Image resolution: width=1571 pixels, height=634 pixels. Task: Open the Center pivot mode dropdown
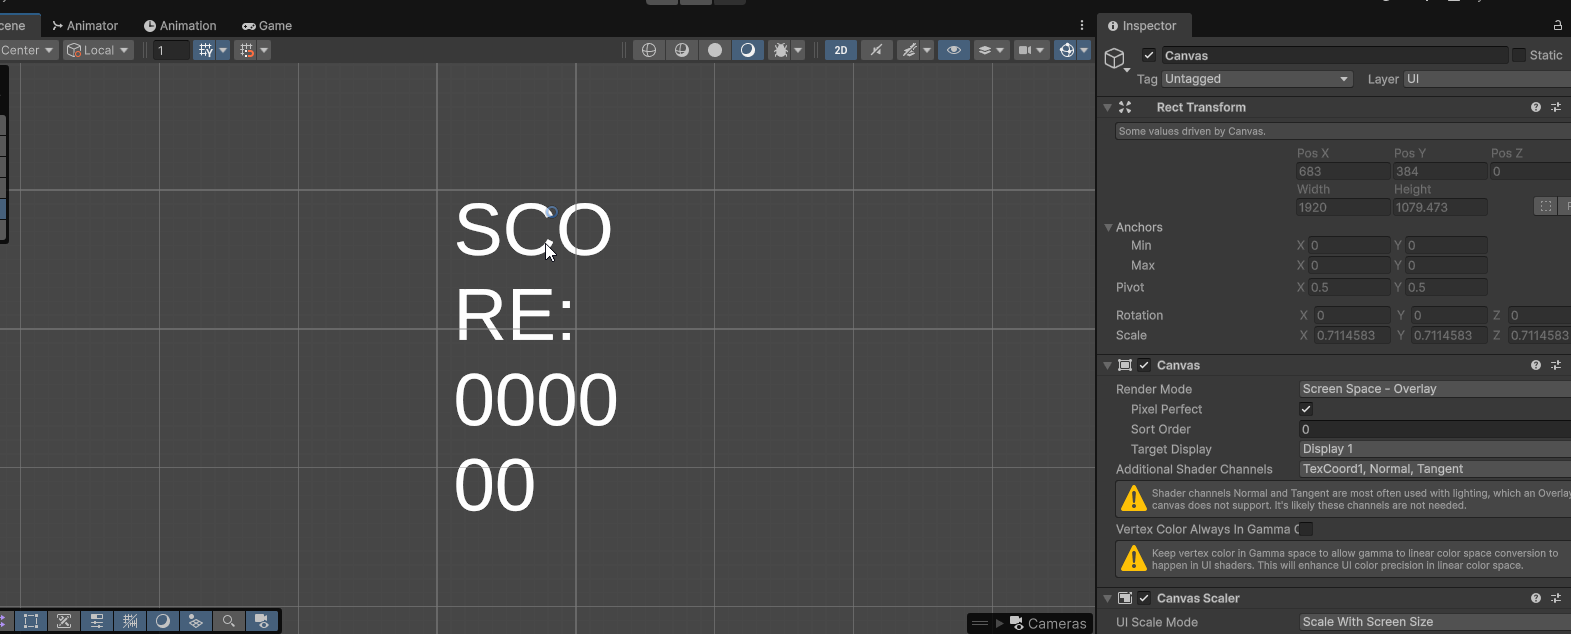click(27, 50)
